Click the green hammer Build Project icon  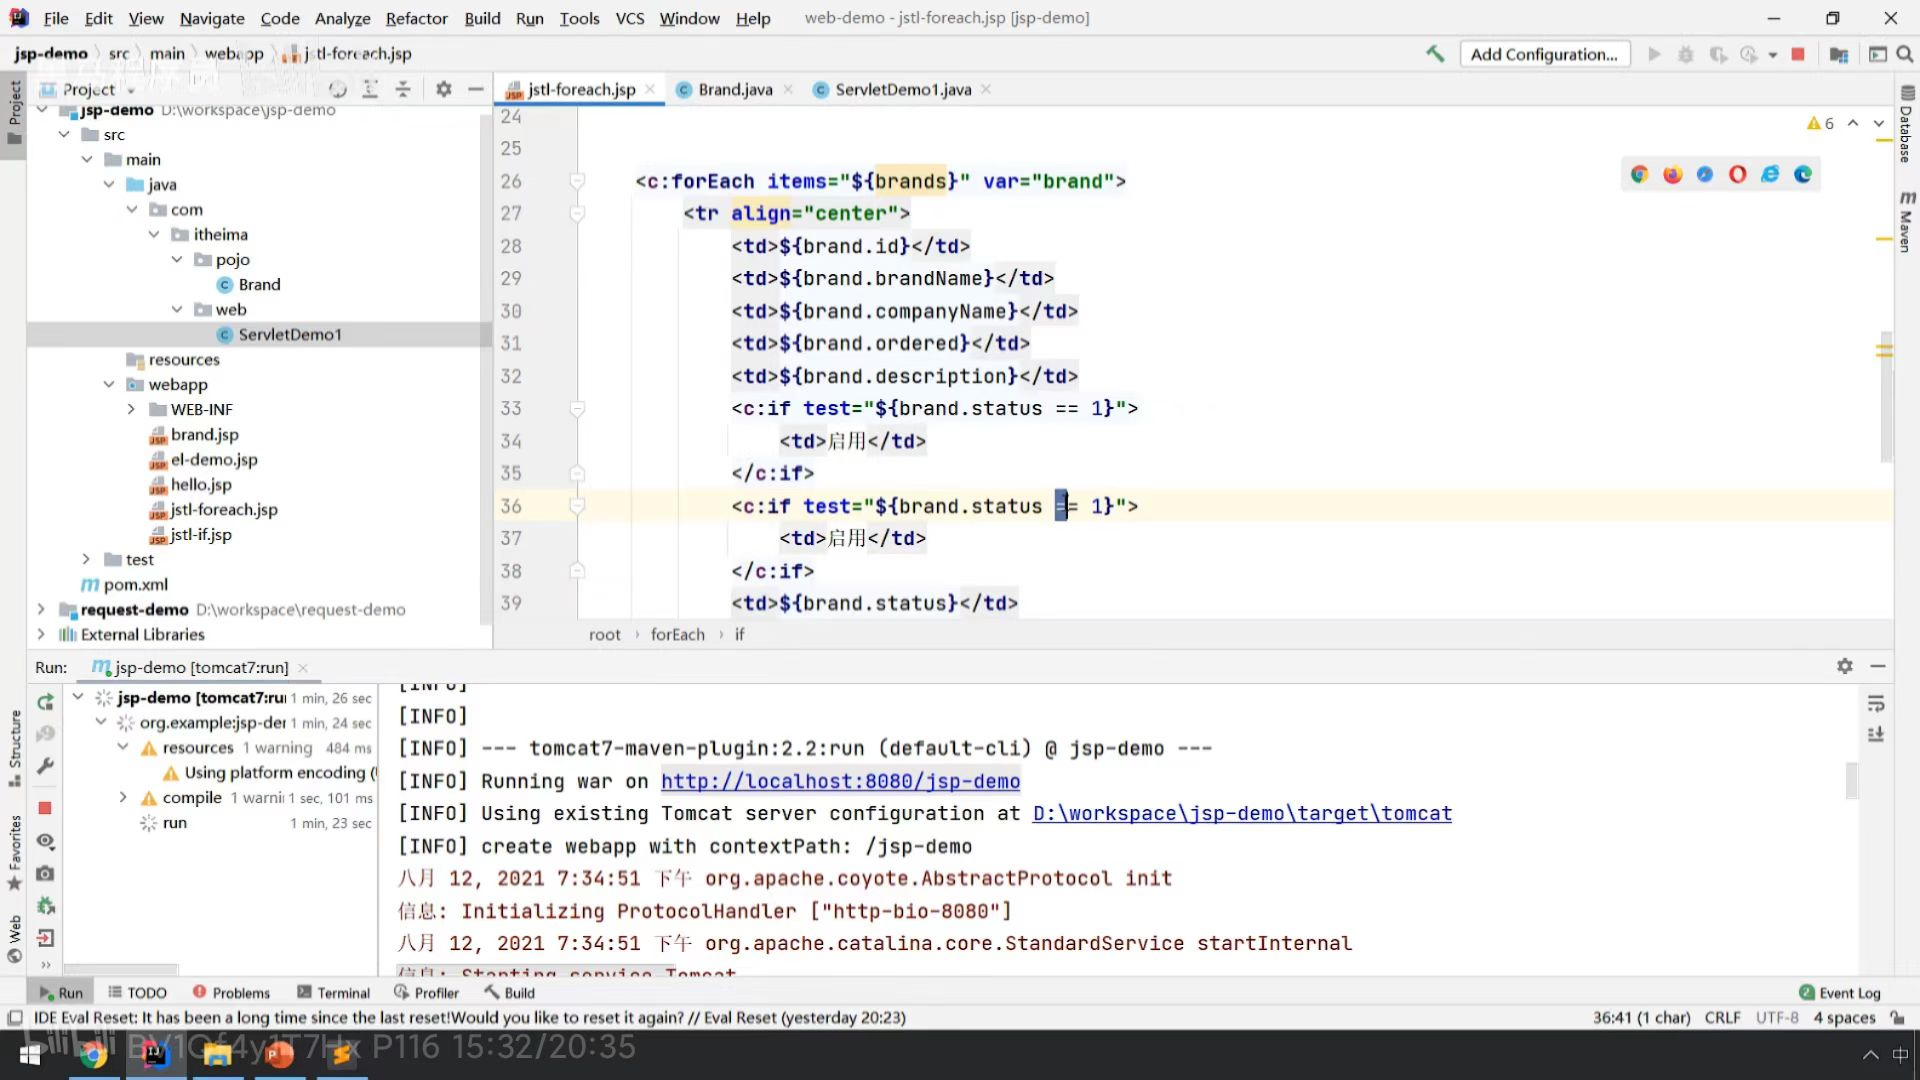click(1435, 54)
